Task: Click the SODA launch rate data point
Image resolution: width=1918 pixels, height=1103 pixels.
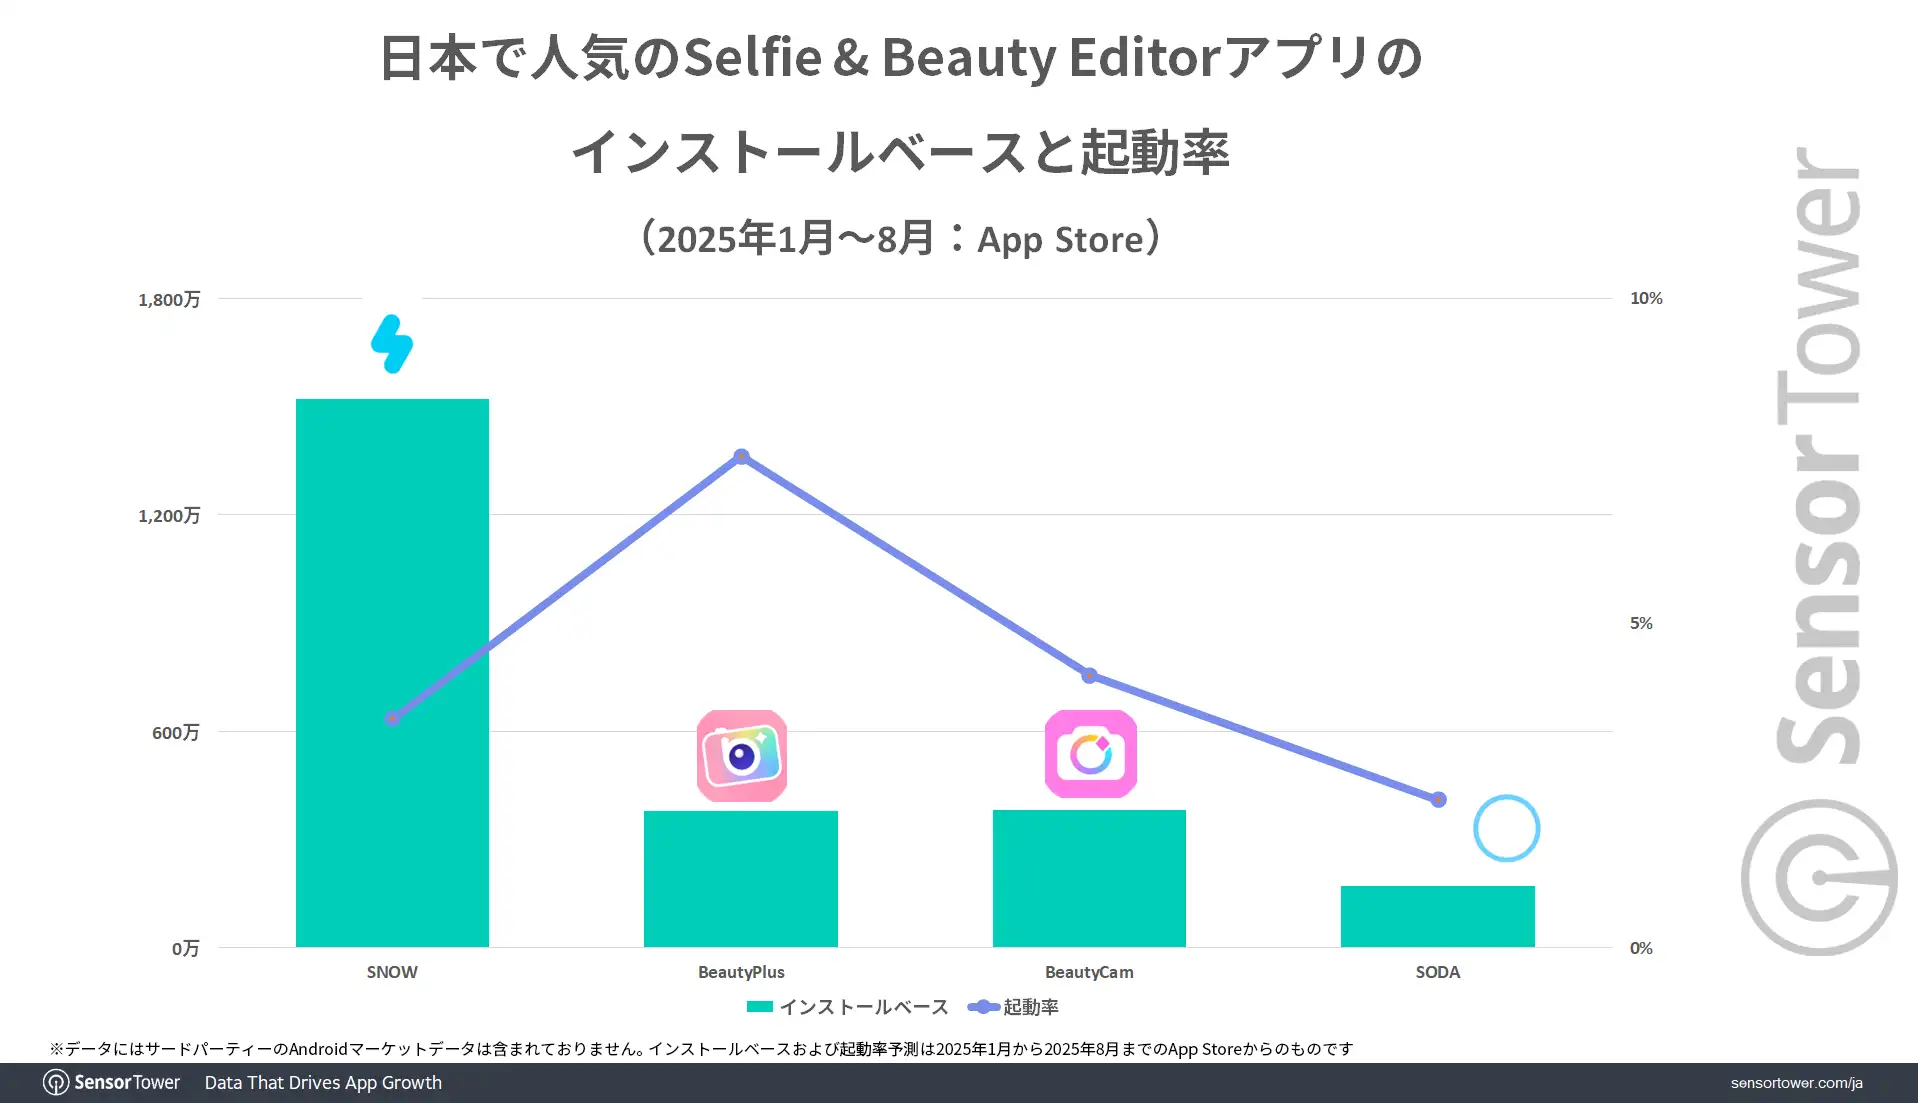Action: pyautogui.click(x=1438, y=799)
